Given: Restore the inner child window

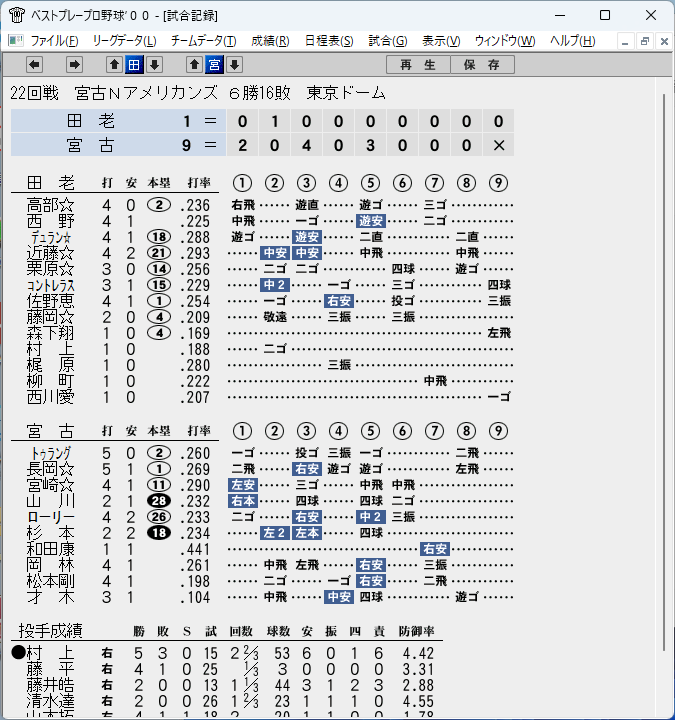Looking at the screenshot, I should tap(645, 42).
